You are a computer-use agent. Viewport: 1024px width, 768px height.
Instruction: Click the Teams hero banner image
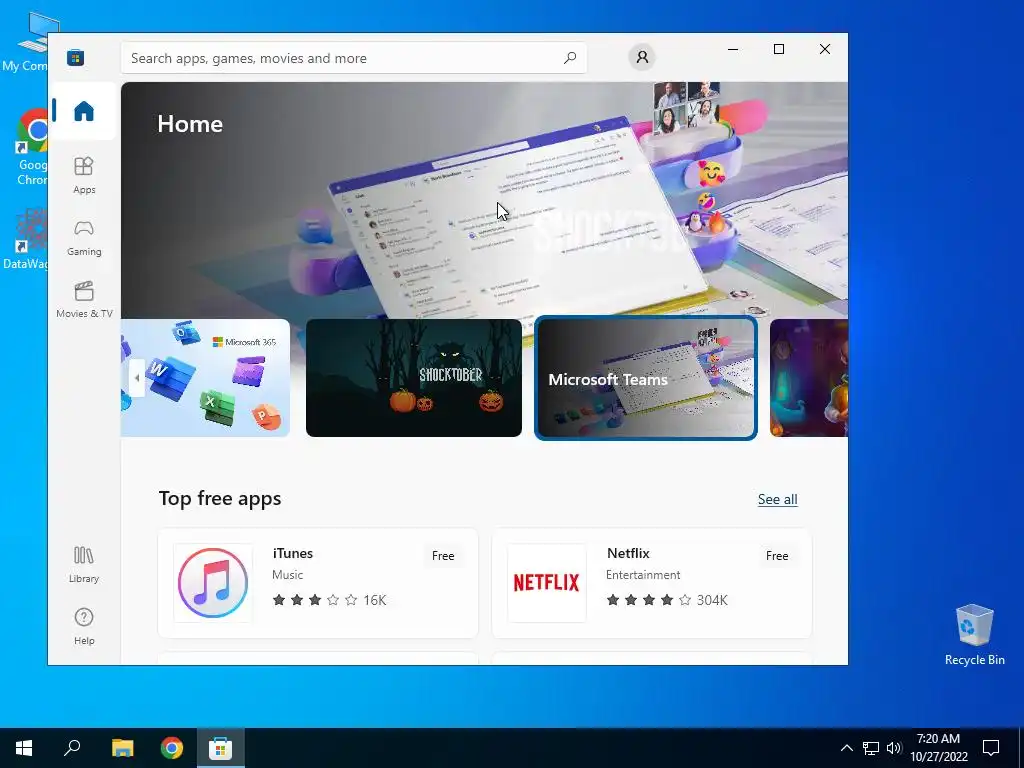pos(485,200)
